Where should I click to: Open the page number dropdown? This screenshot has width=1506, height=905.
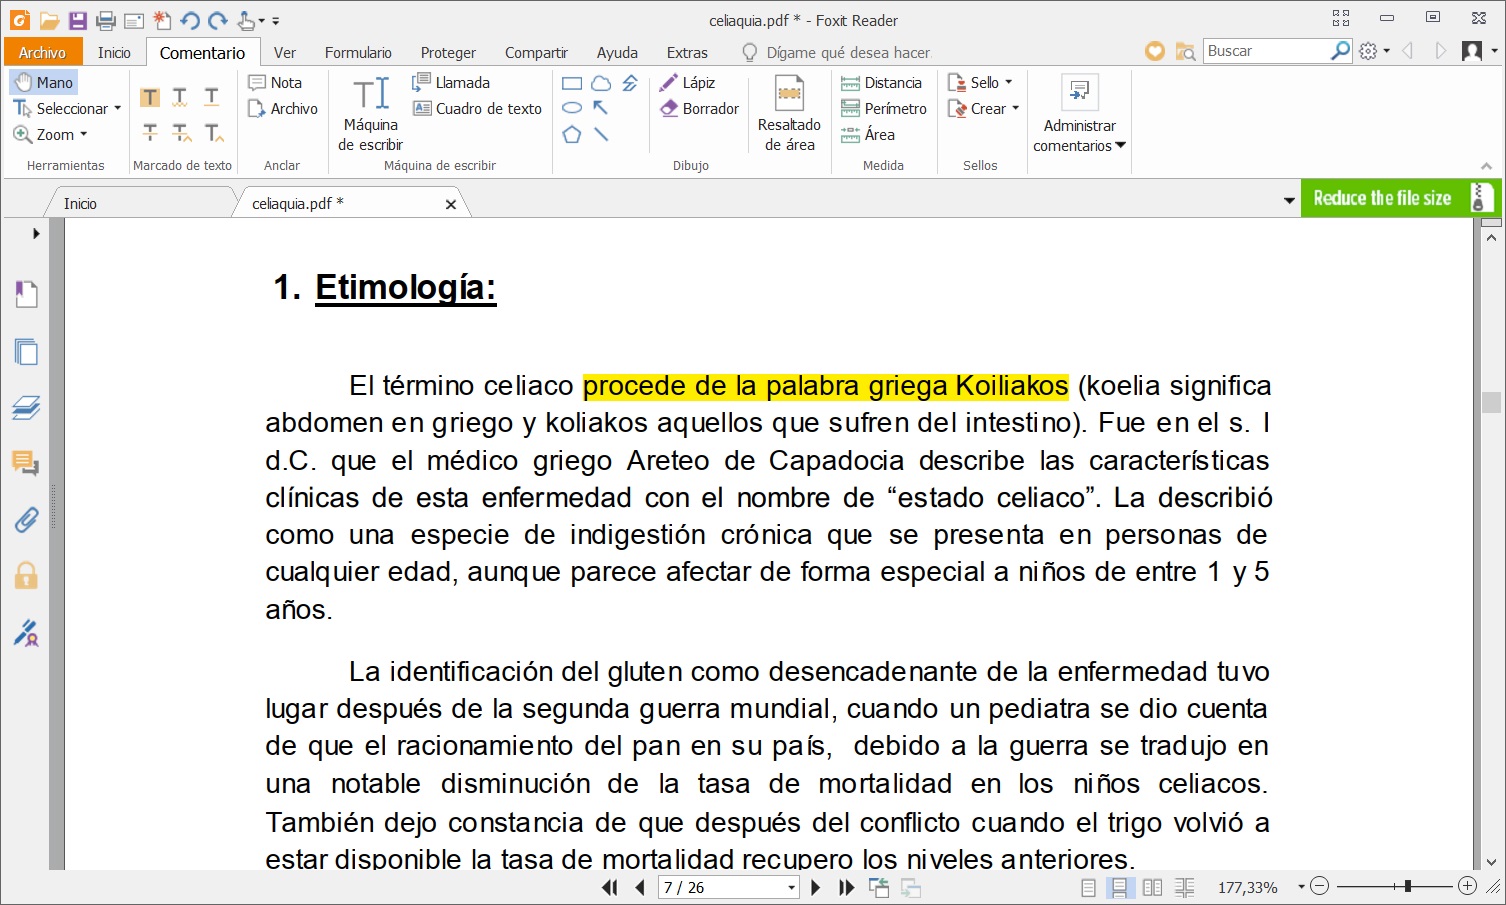pyautogui.click(x=792, y=887)
